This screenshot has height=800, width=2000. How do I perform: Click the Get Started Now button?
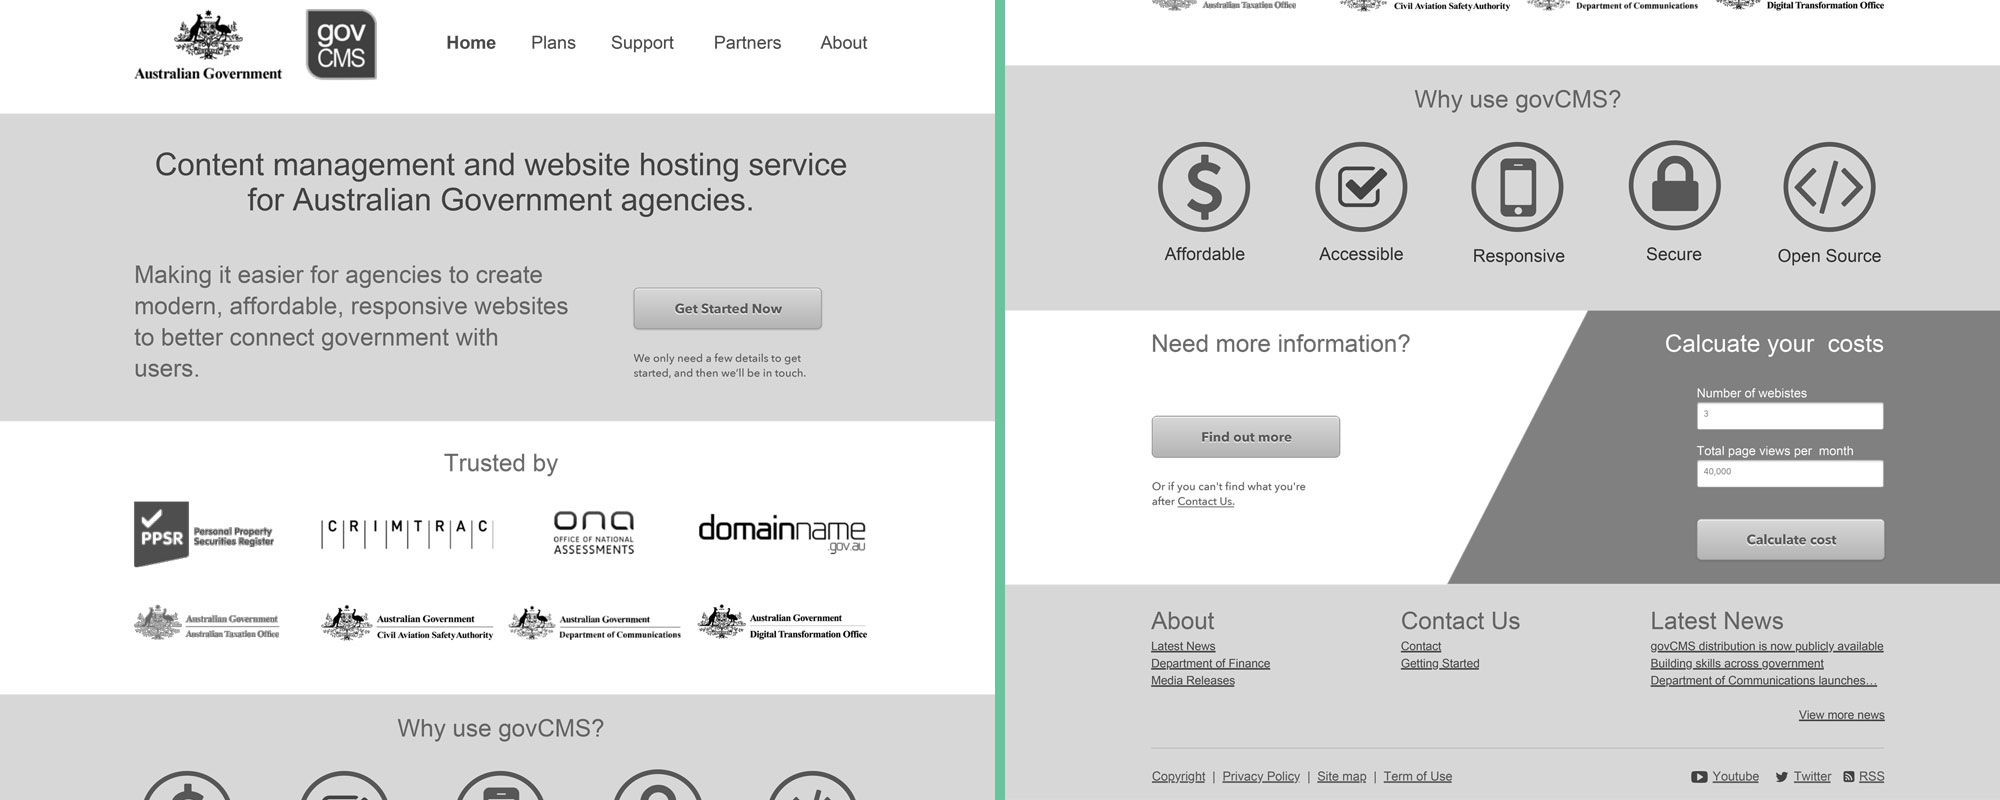click(727, 308)
